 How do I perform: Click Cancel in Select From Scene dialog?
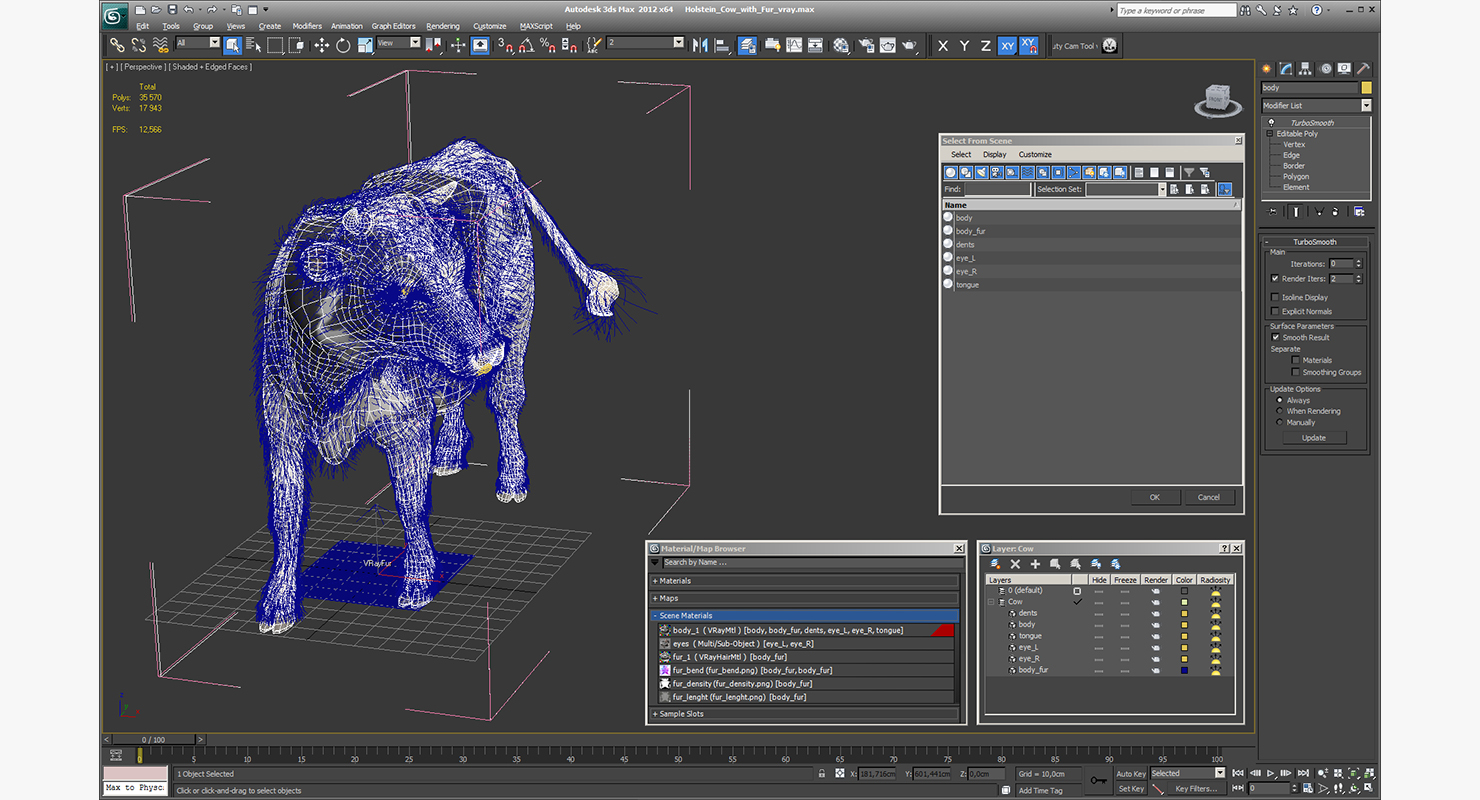pos(1209,497)
